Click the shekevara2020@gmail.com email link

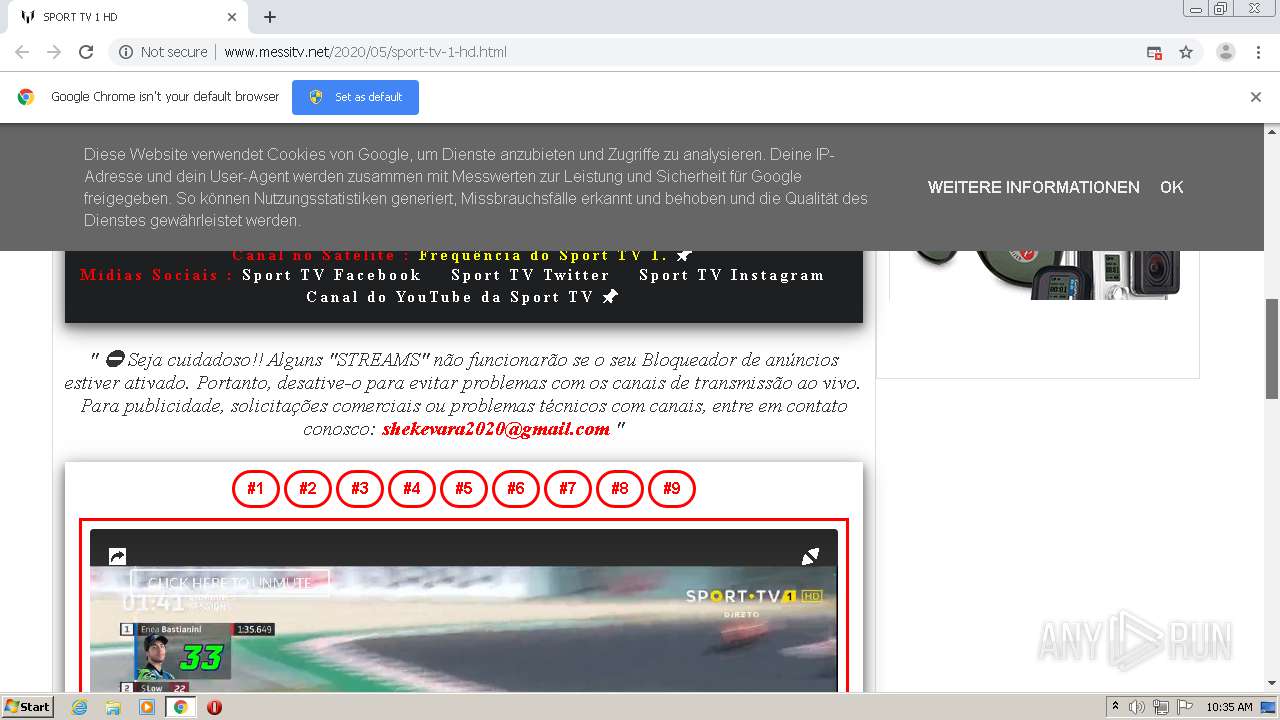[x=496, y=429]
